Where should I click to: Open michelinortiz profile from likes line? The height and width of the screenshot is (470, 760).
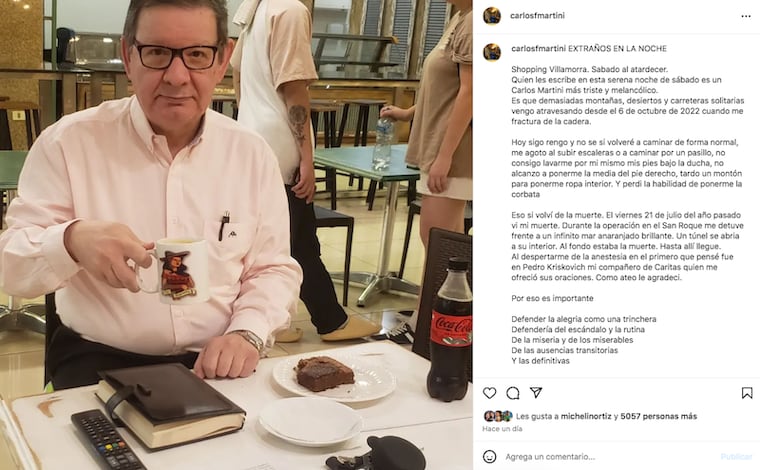coord(586,416)
